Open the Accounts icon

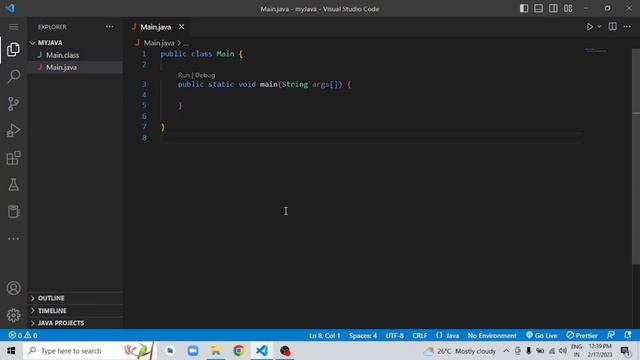(x=13, y=288)
